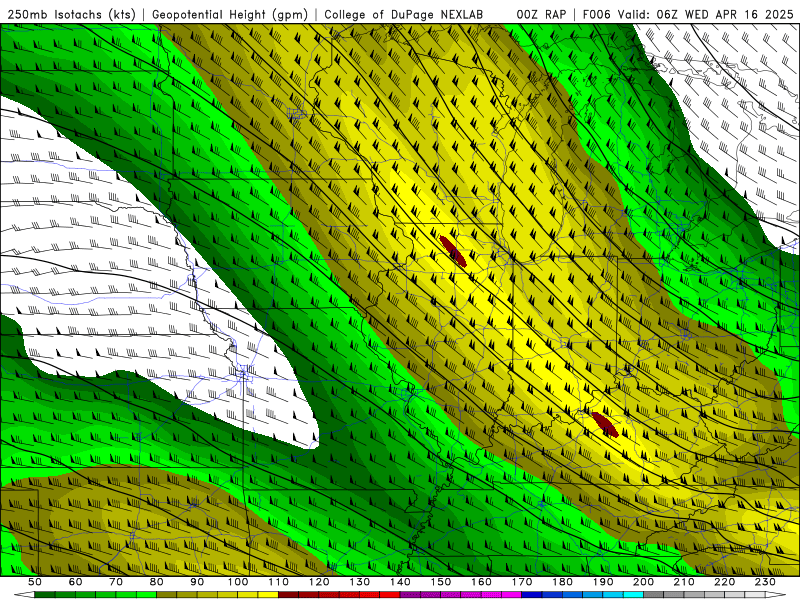Click the 120 label on the color scale

pyautogui.click(x=319, y=582)
